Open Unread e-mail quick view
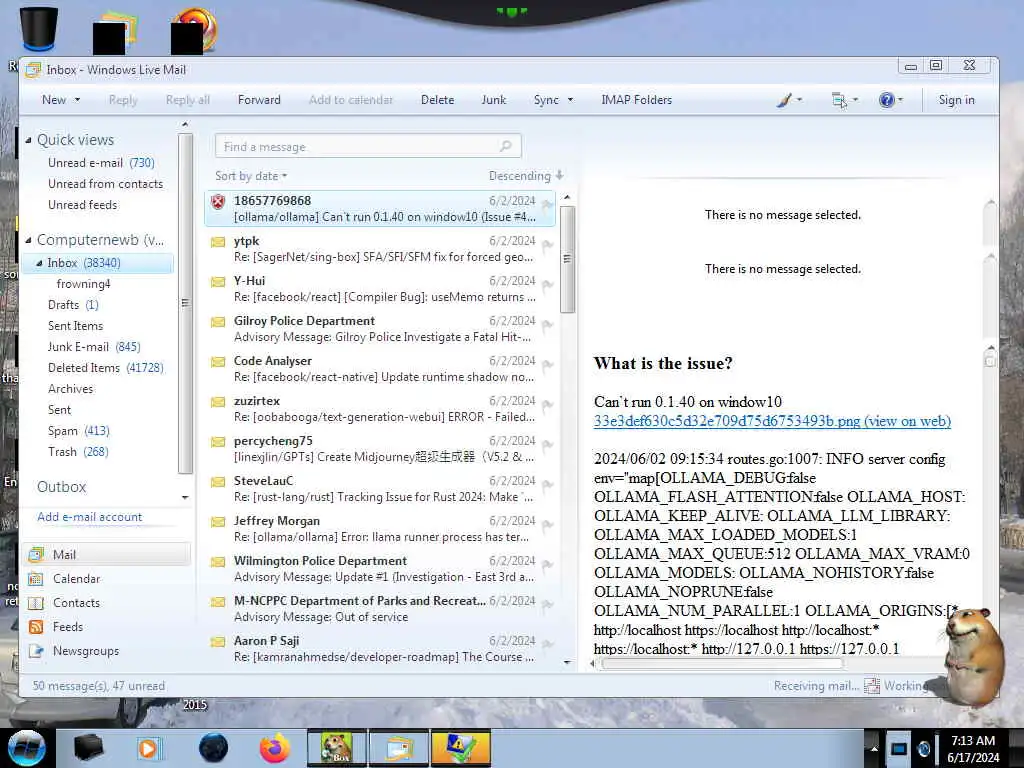The width and height of the screenshot is (1024, 768). [101, 163]
